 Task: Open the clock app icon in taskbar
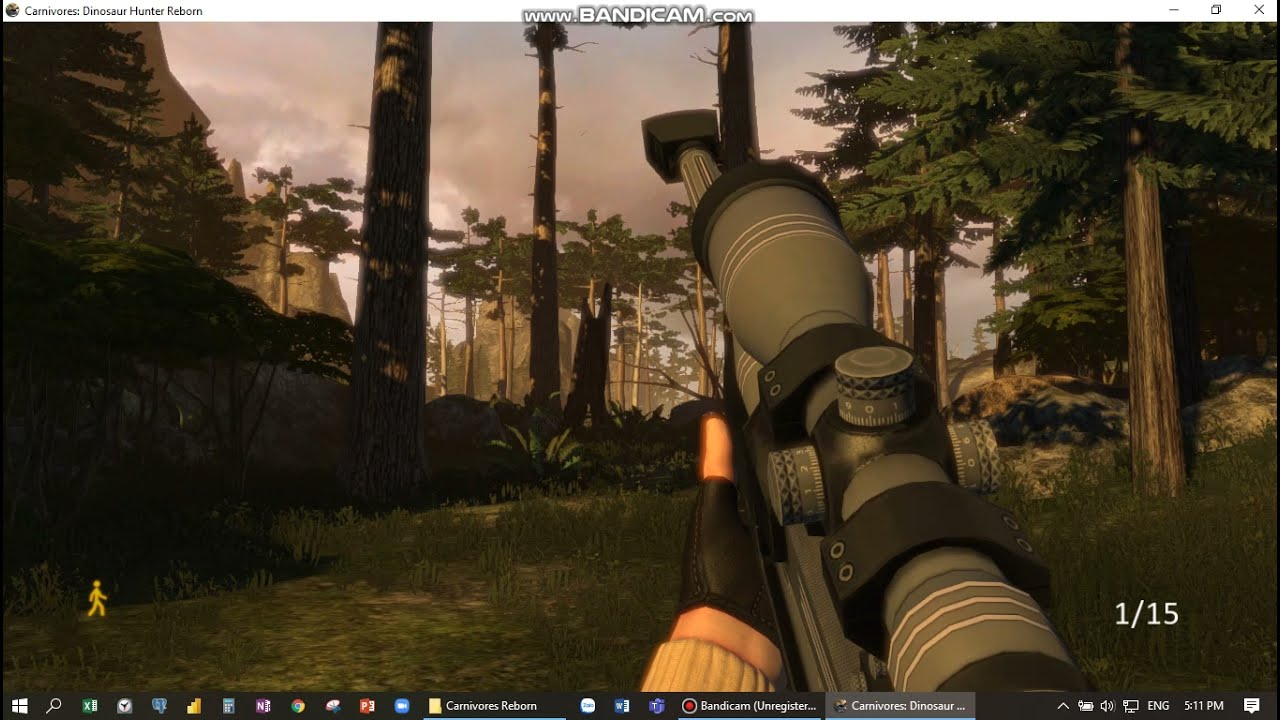tap(124, 705)
